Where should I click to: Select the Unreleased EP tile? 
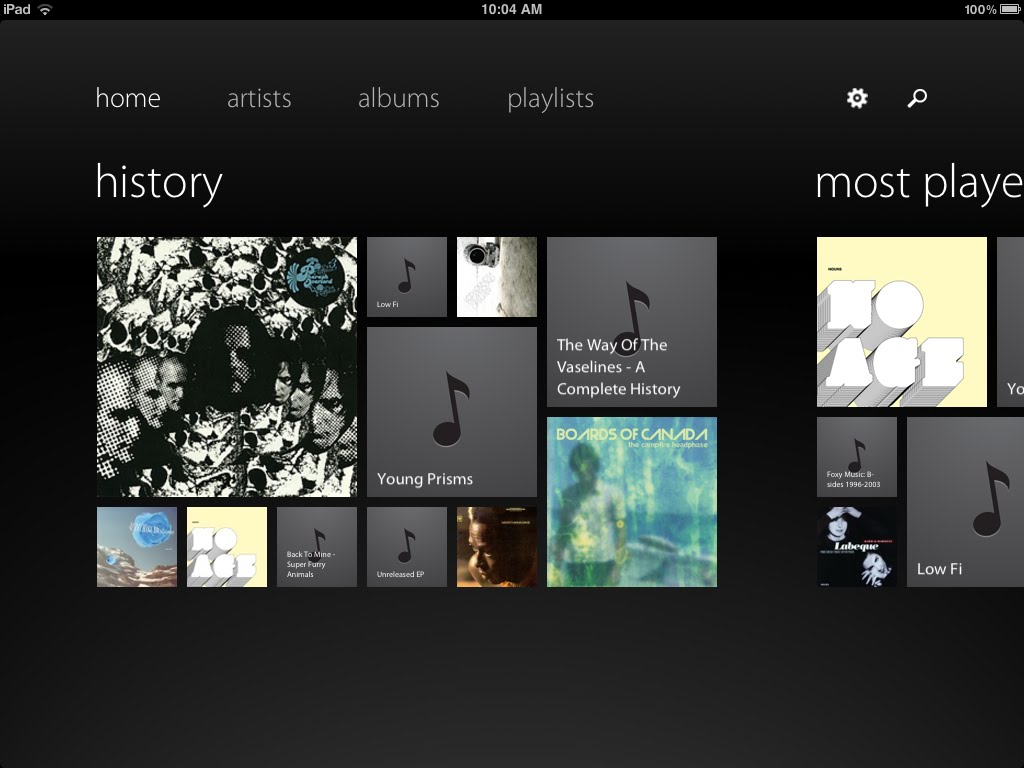[x=407, y=547]
